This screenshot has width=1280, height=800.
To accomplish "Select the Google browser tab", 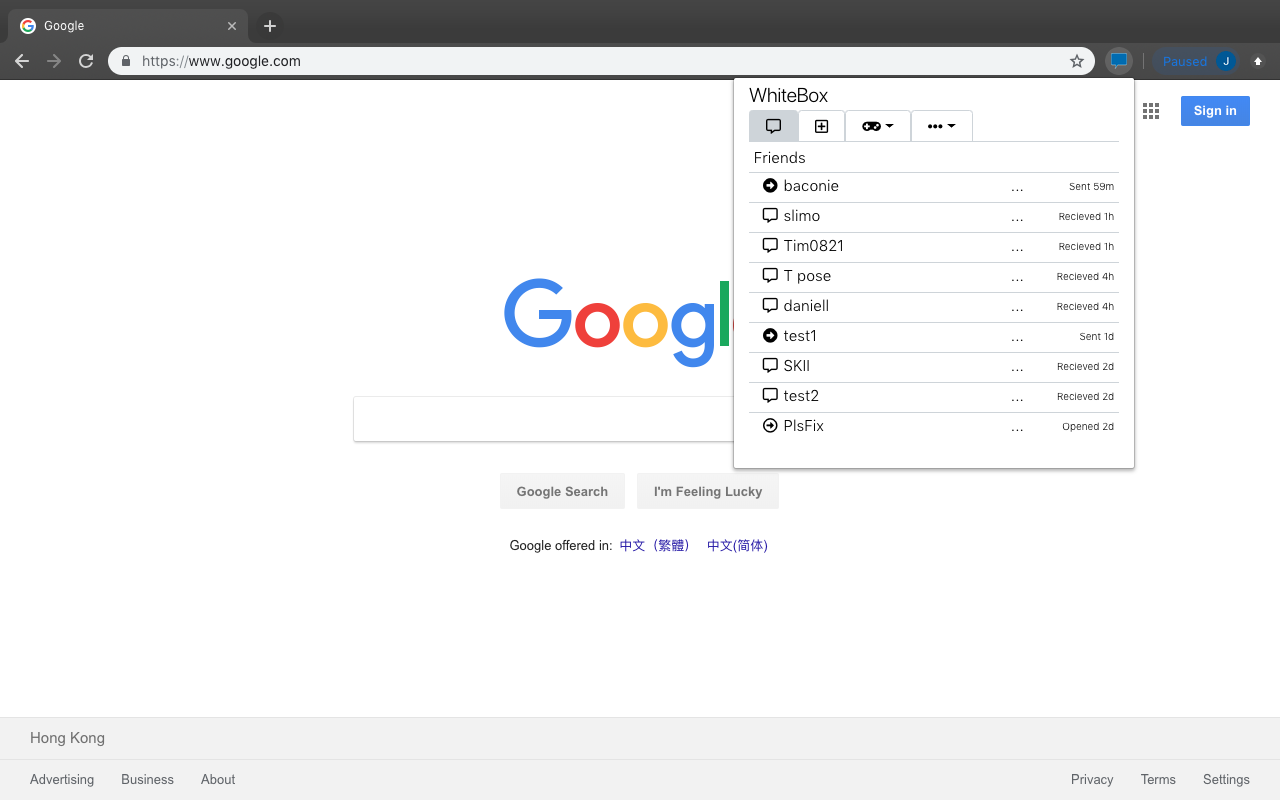I will [x=128, y=26].
